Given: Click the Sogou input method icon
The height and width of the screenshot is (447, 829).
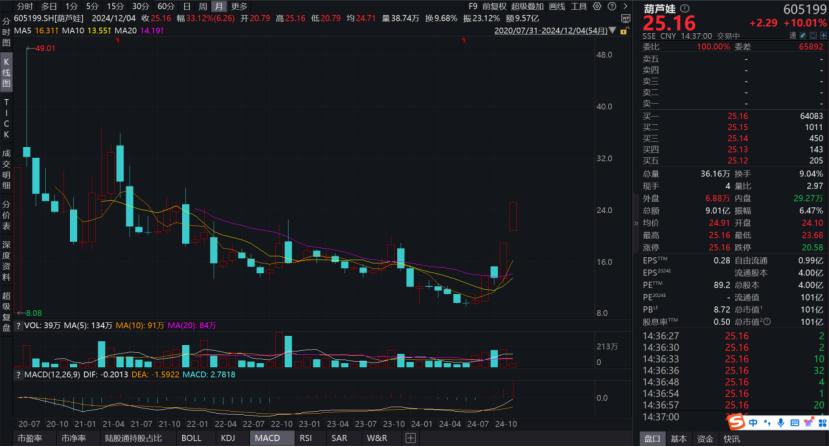Looking at the screenshot, I should [x=734, y=422].
